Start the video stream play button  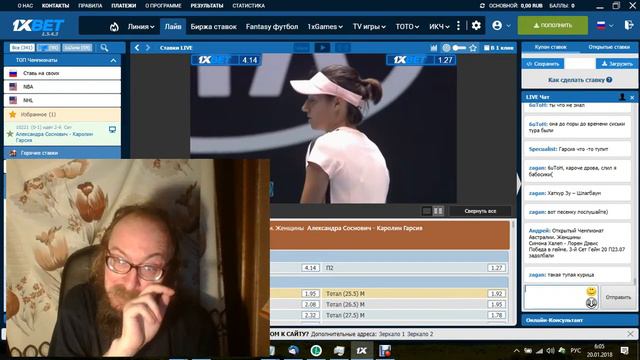[x=322, y=48]
